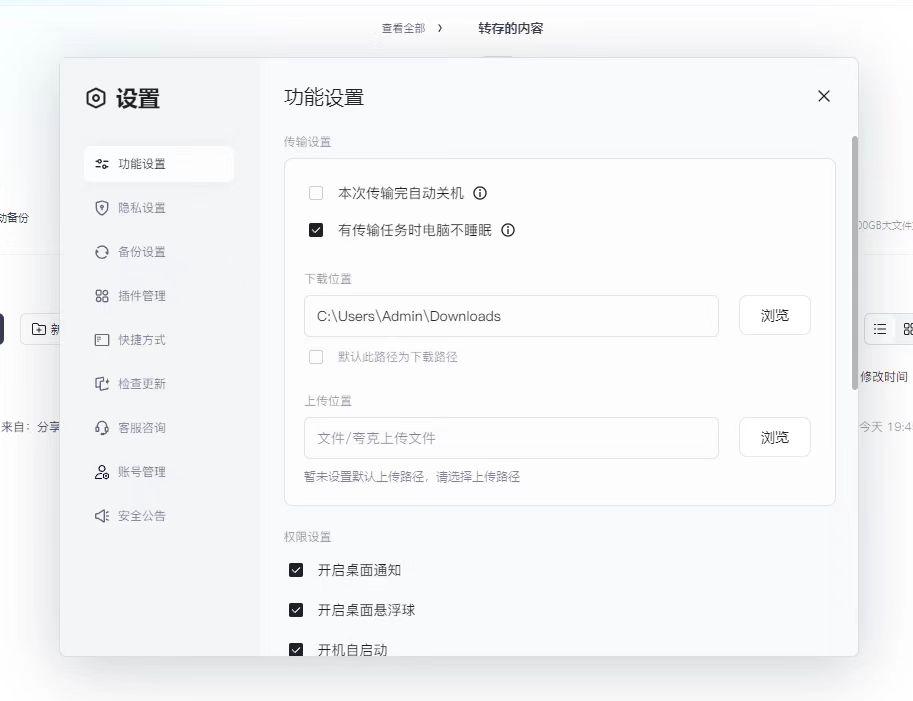Click the 账号管理 user icon
Viewport: 913px width, 701px height.
coord(101,472)
